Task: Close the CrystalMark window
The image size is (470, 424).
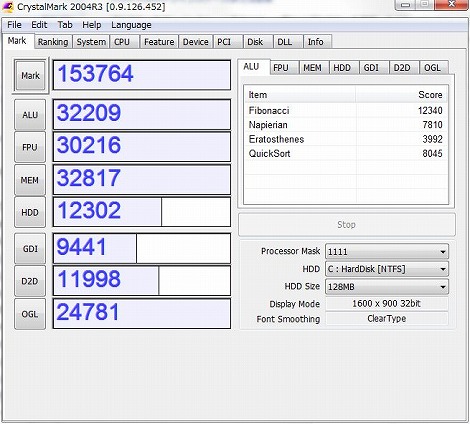Action: 452,4
